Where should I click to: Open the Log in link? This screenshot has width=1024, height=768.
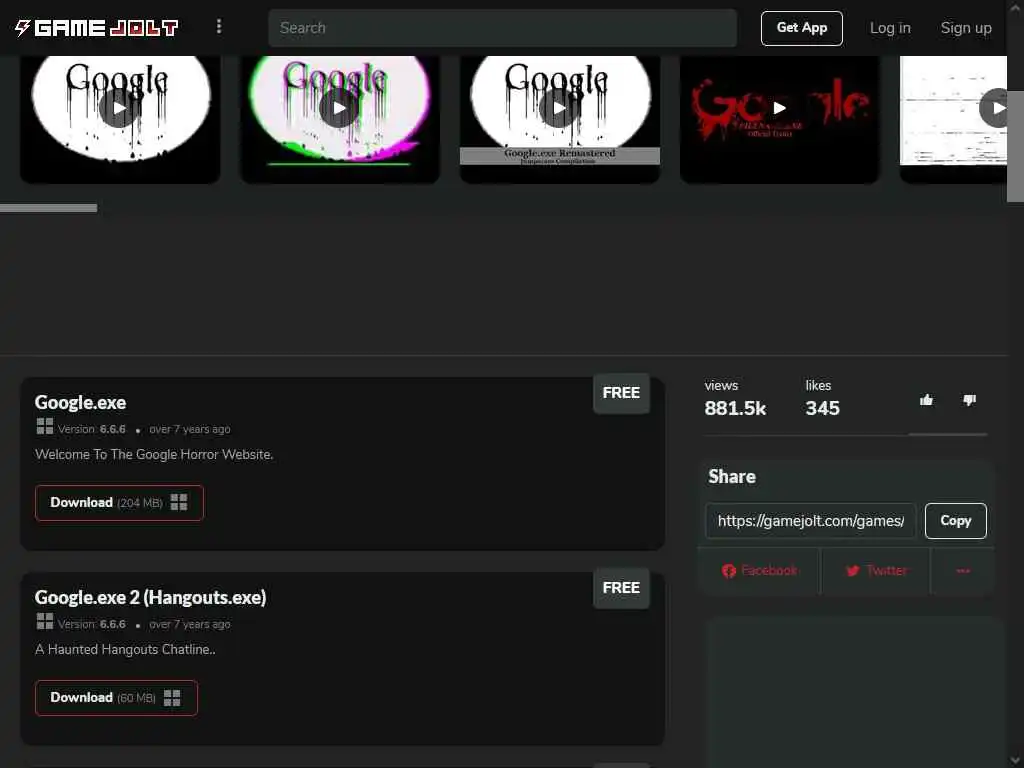tap(890, 28)
